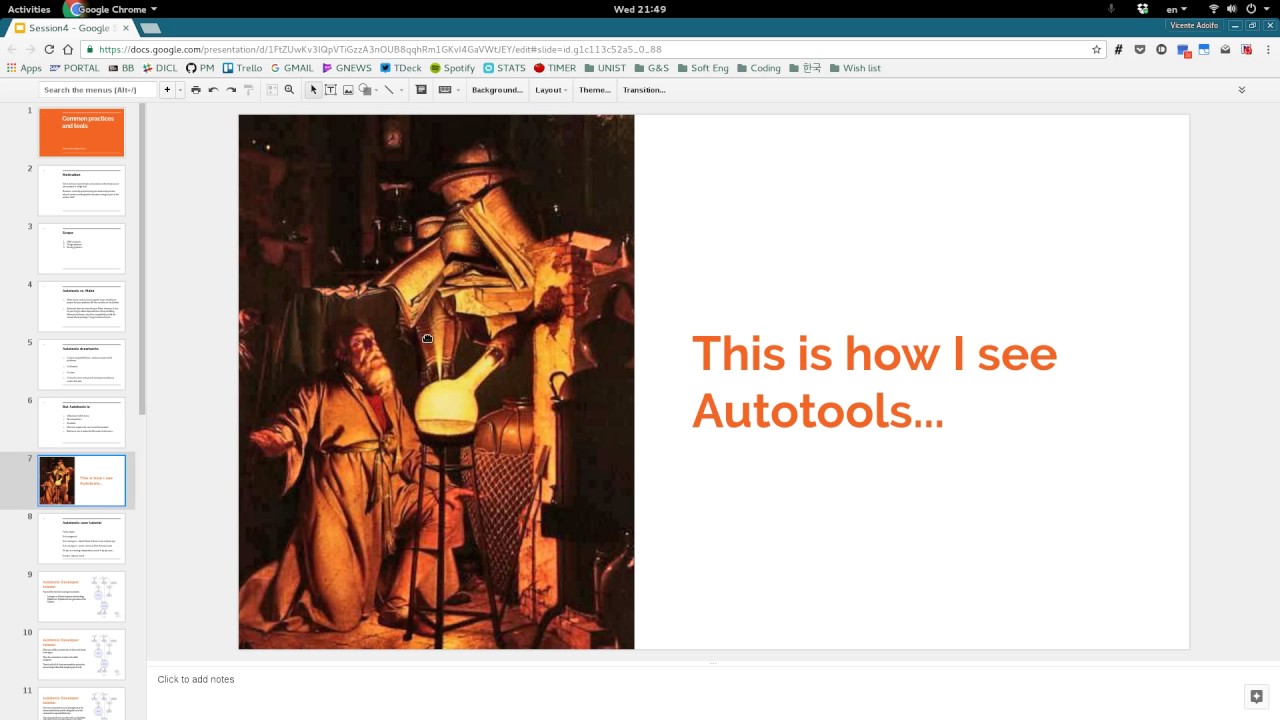Screen dimensions: 1280x720
Task: Click the New slide plus button
Action: (167, 90)
